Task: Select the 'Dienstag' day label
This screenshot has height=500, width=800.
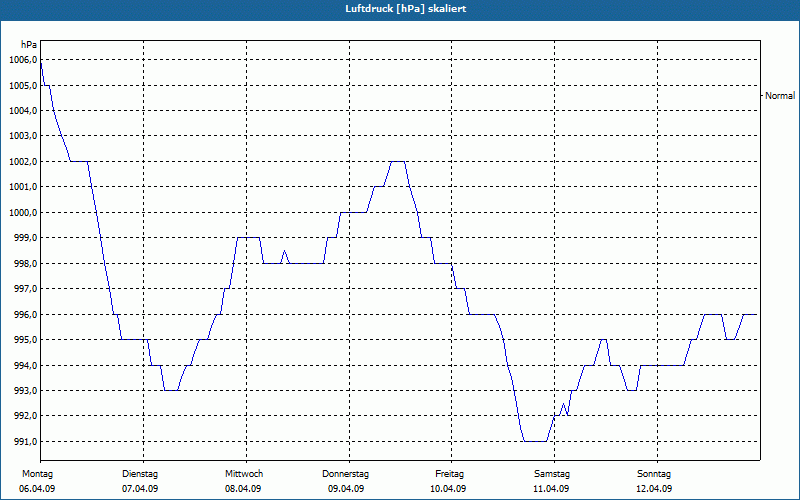Action: click(140, 474)
